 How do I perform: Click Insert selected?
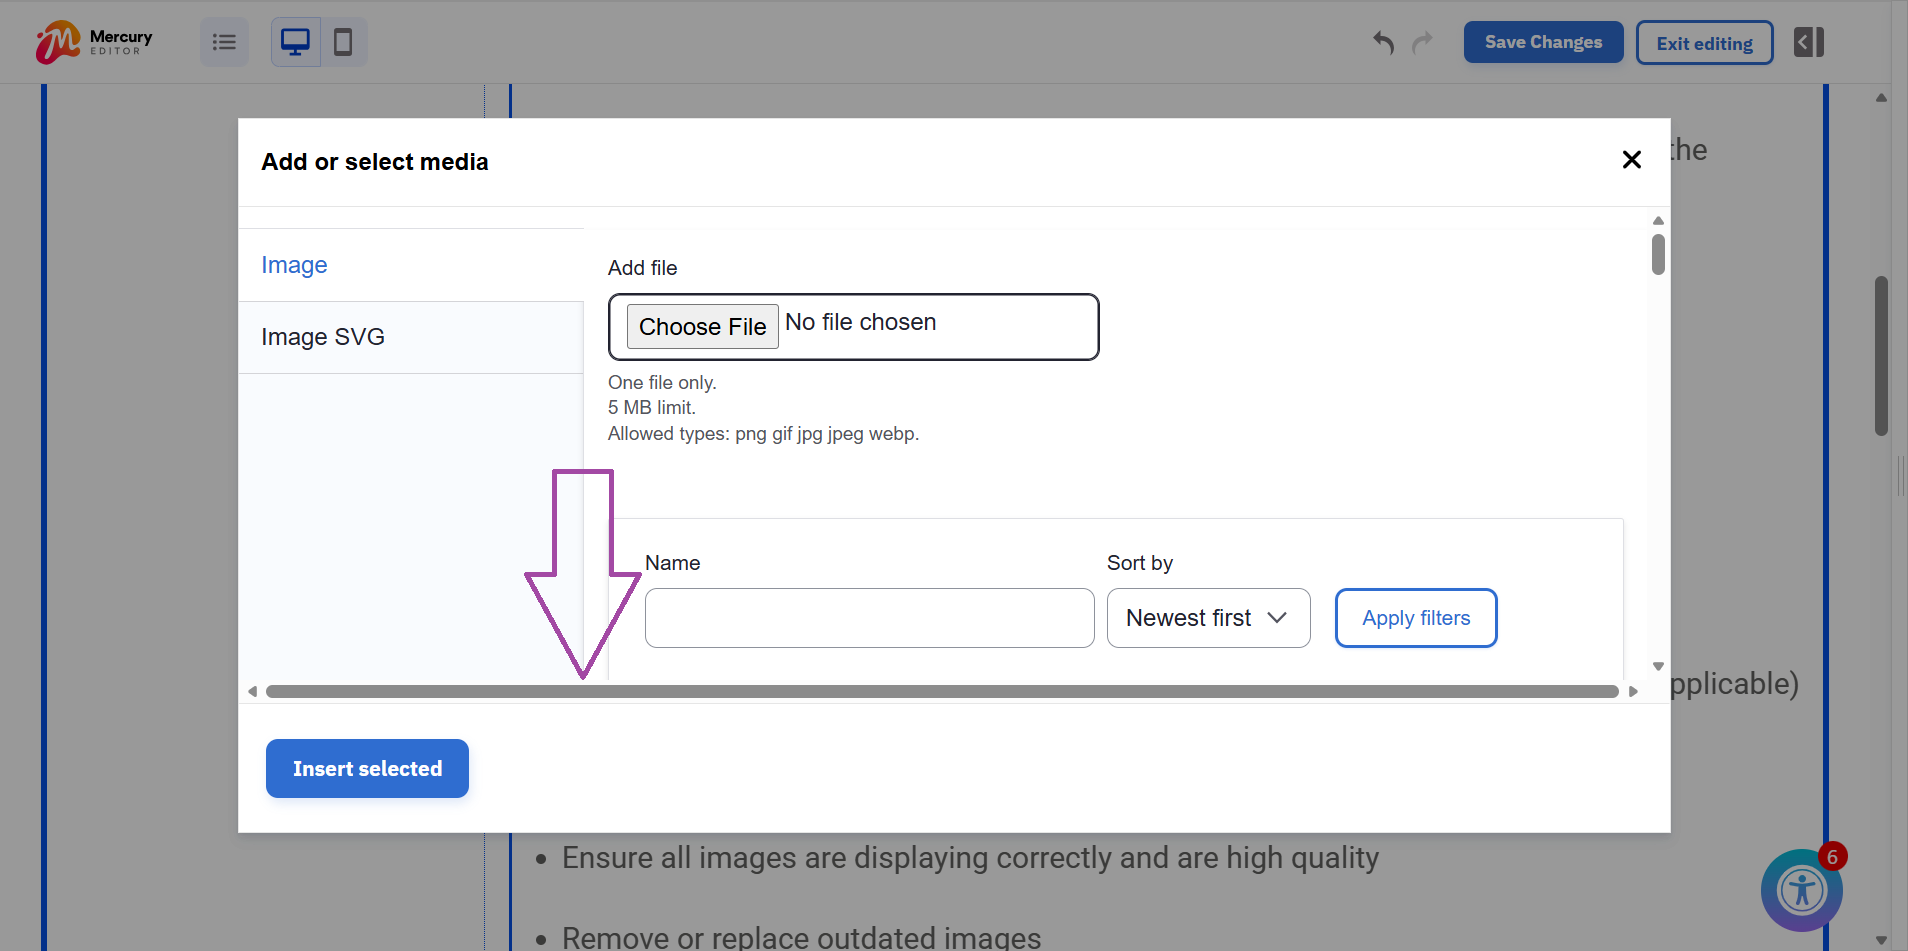click(x=366, y=768)
